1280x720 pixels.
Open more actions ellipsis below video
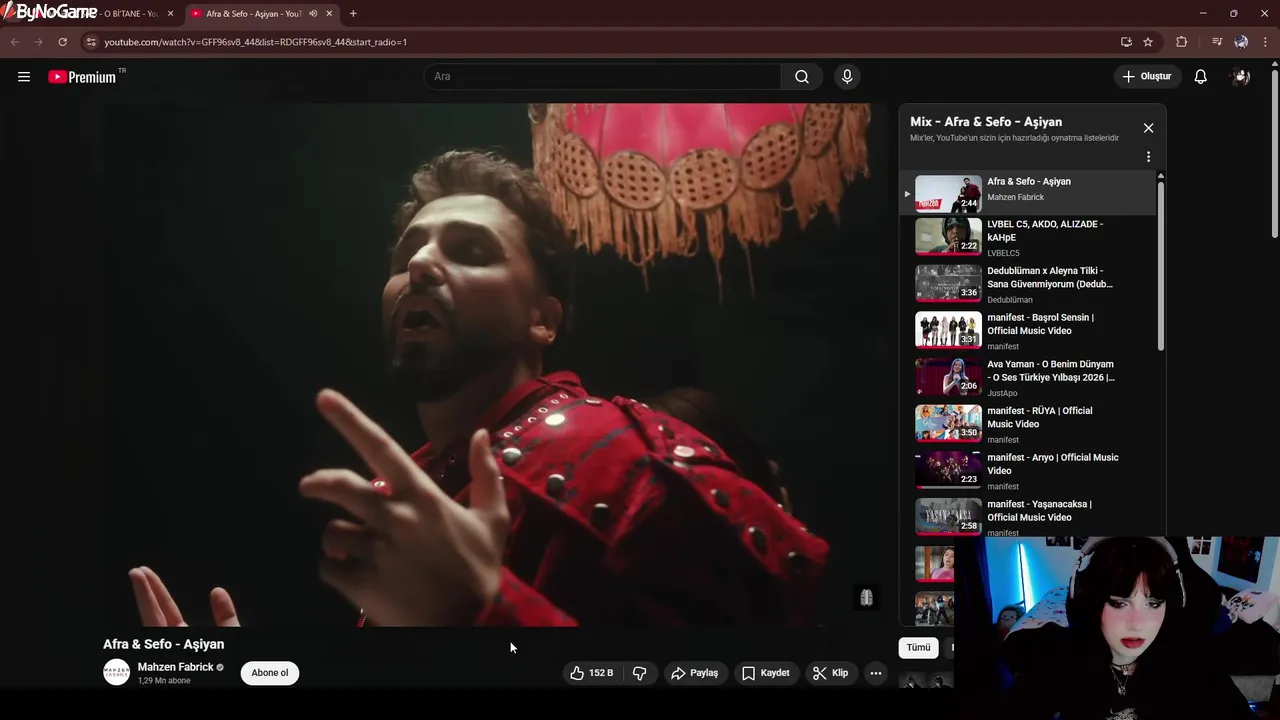coord(876,673)
